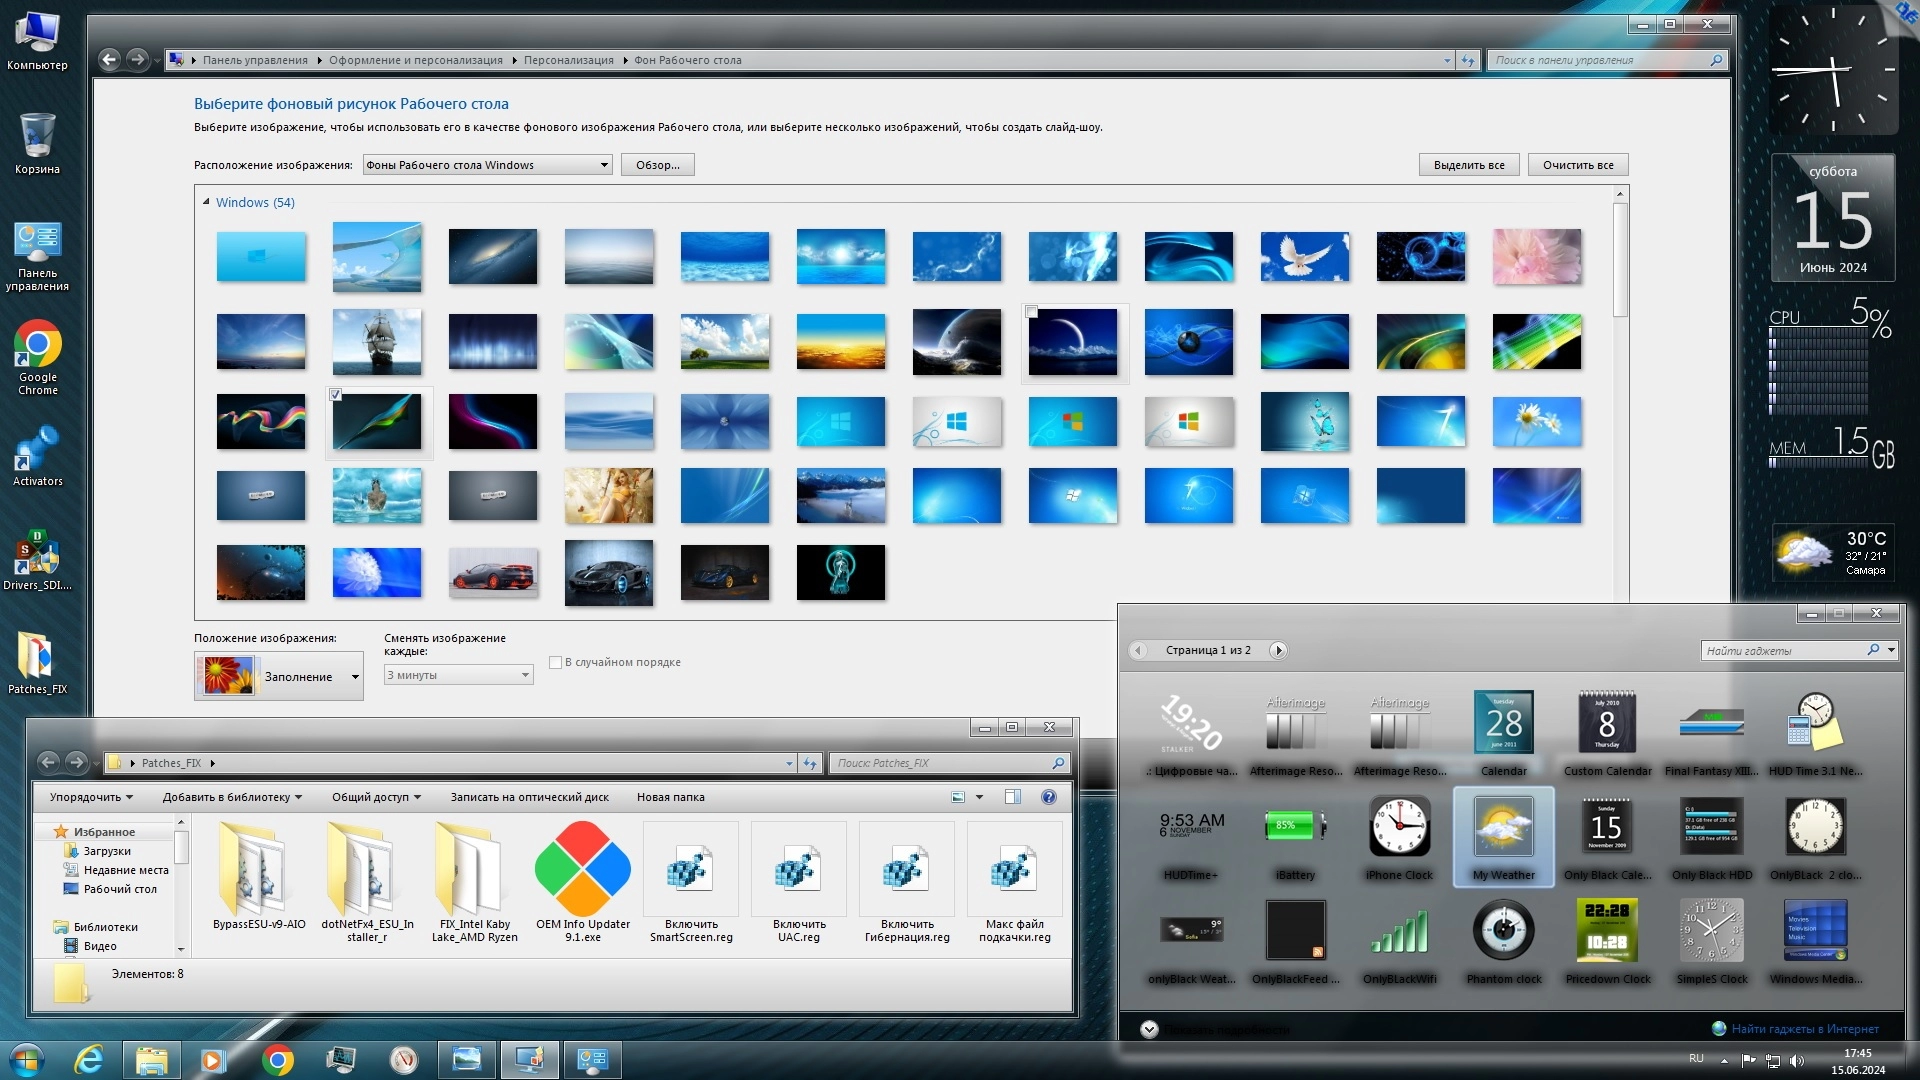Image resolution: width=1920 pixels, height=1080 pixels.
Task: Open the Activators desktop shortcut
Action: [38, 450]
